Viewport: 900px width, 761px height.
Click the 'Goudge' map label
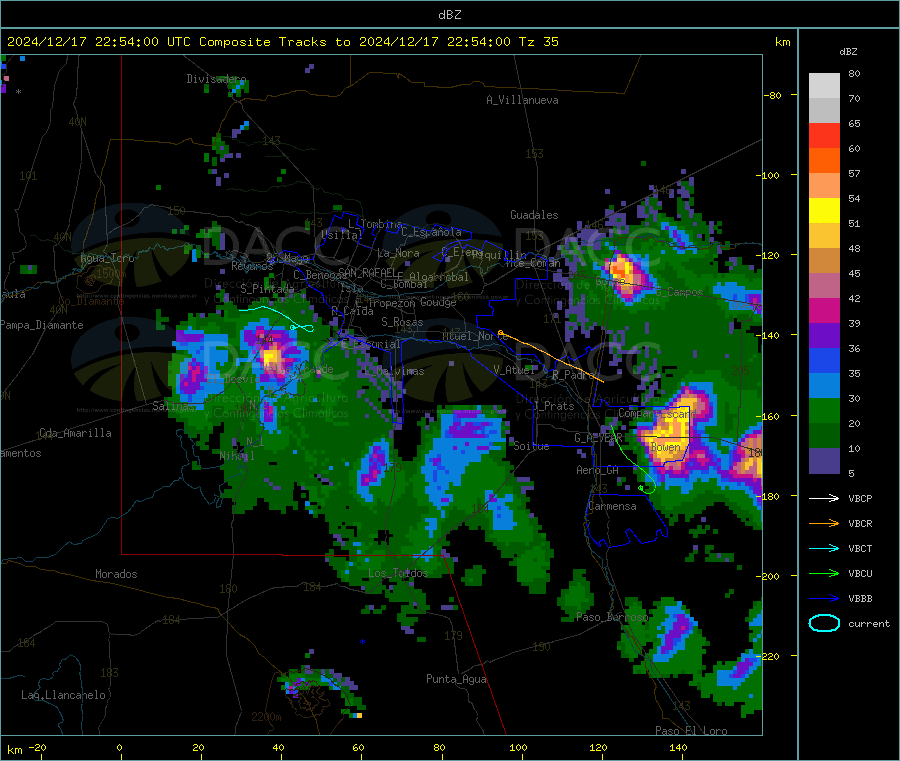(438, 302)
